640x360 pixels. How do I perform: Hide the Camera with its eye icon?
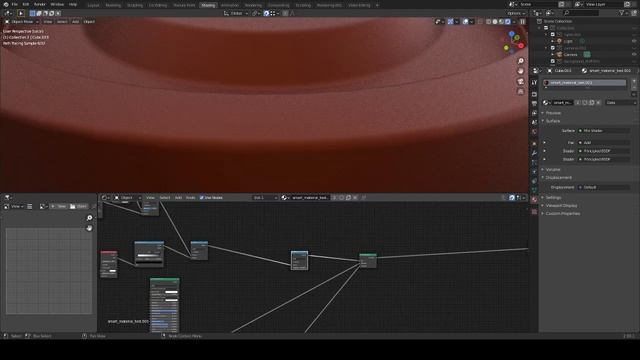coord(634,55)
